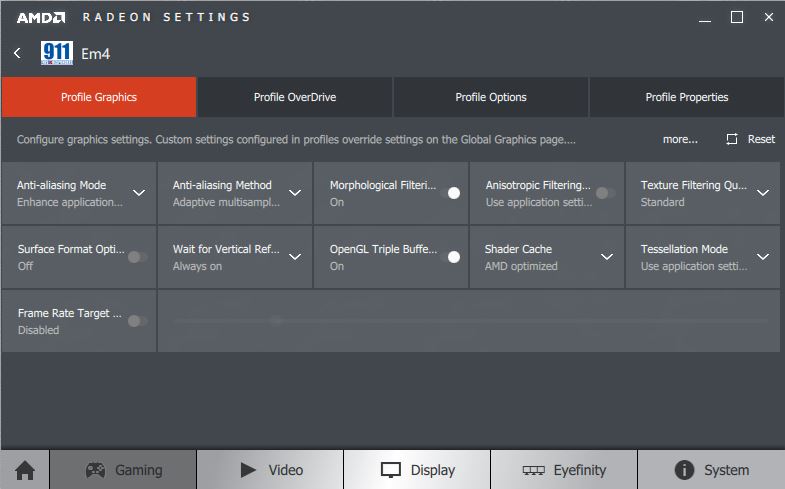Toggle Morphological Filtering switch off
The image size is (785, 489).
[x=451, y=193]
